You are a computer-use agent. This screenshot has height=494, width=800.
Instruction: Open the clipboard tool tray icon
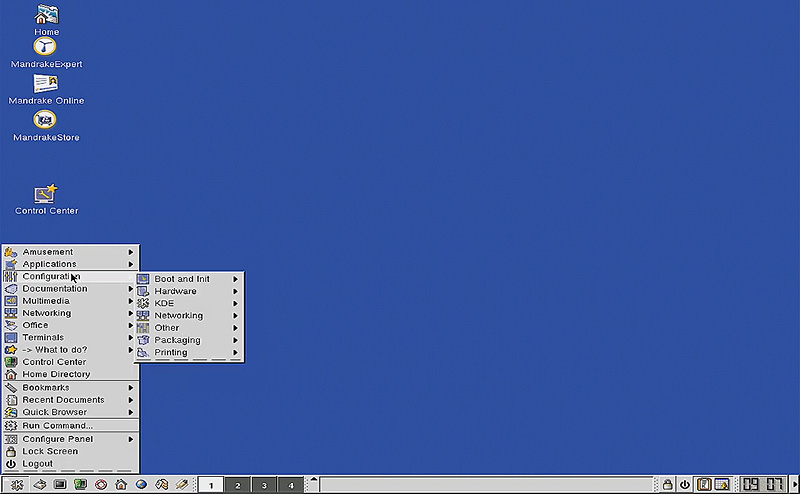point(704,484)
